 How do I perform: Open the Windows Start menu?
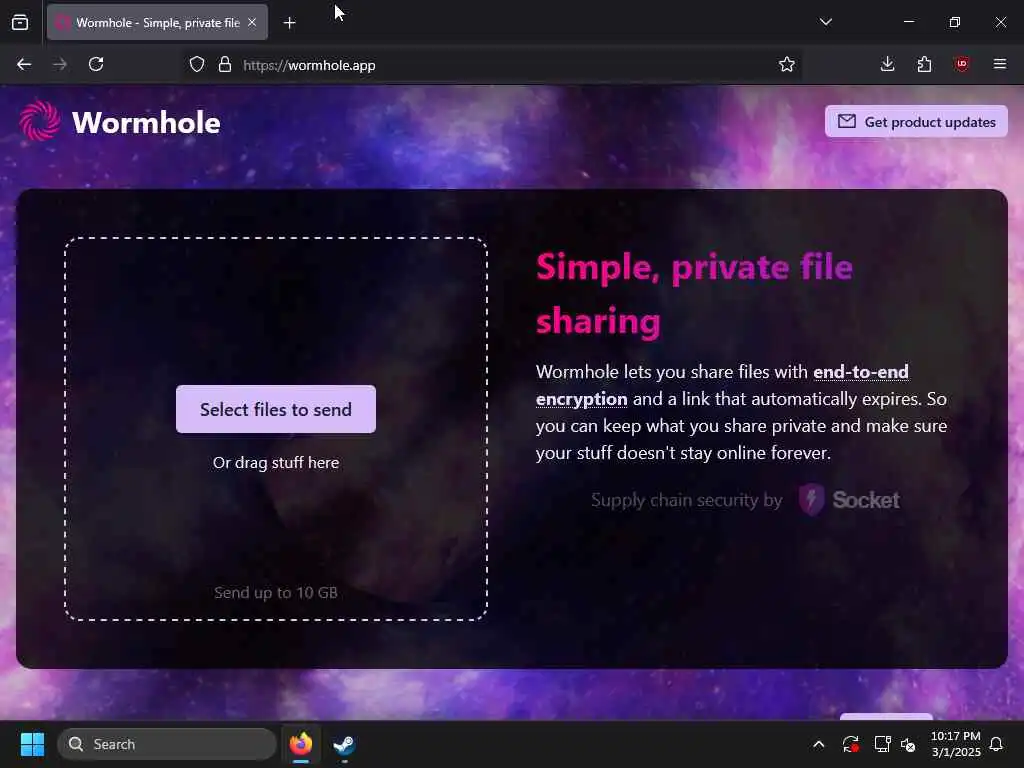point(32,744)
